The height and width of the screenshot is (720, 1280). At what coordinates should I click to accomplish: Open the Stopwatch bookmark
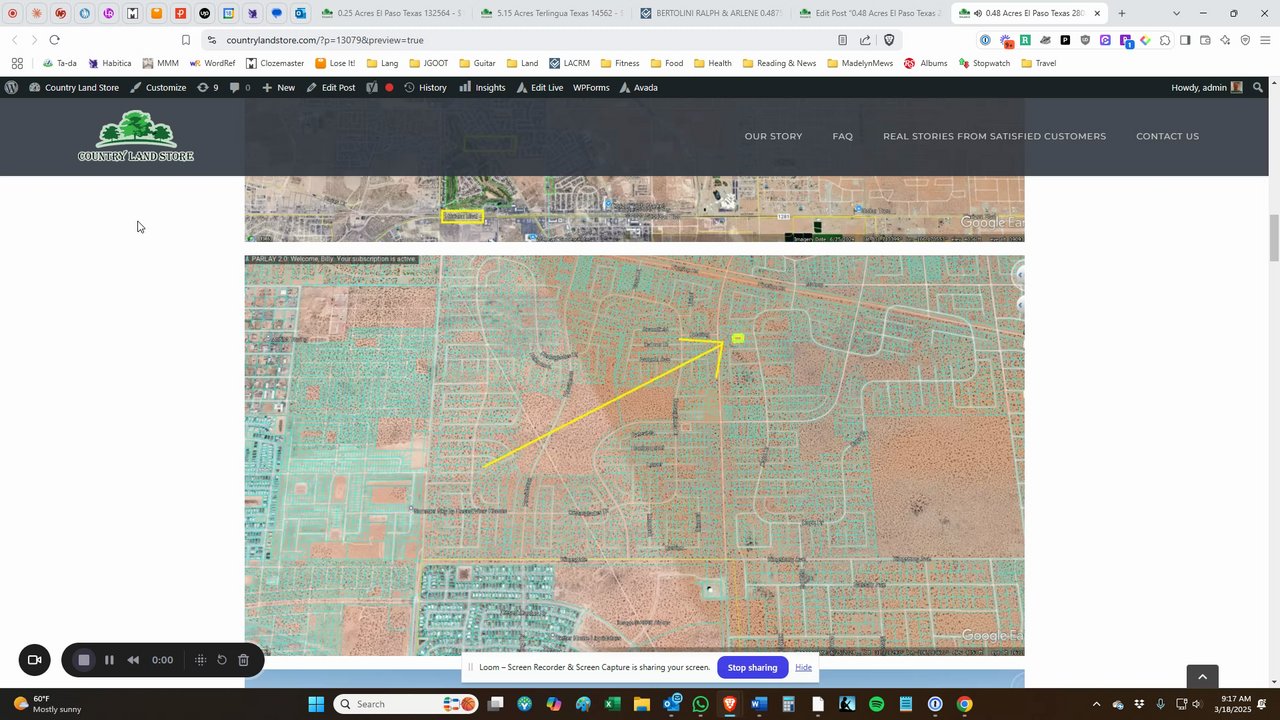tap(984, 63)
